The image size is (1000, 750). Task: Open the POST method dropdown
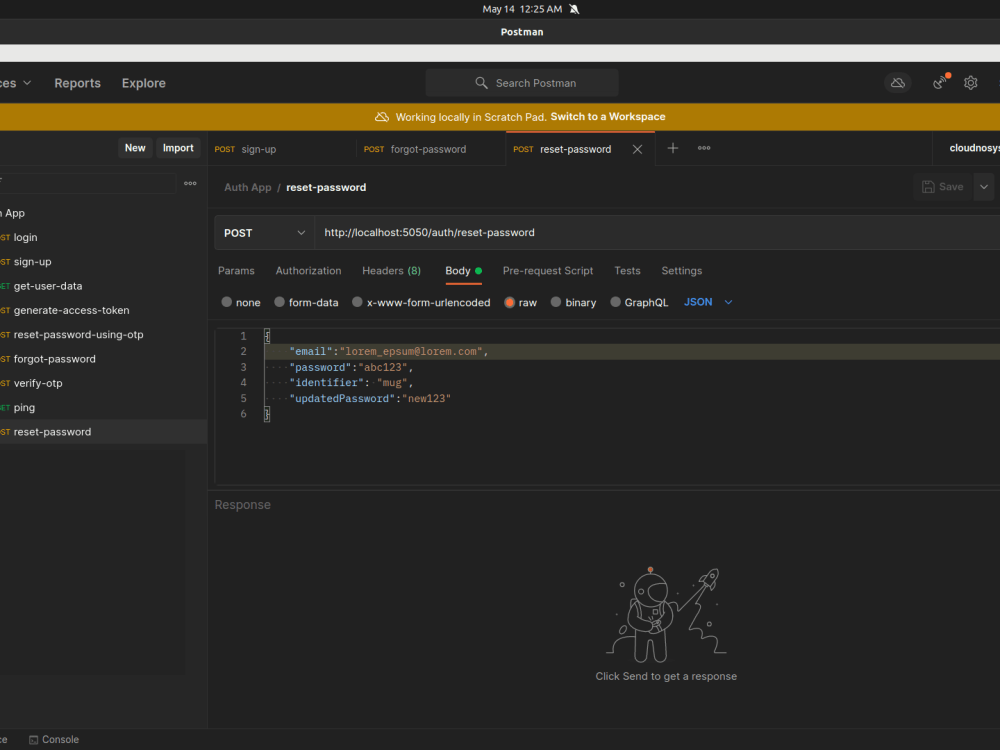(x=264, y=233)
